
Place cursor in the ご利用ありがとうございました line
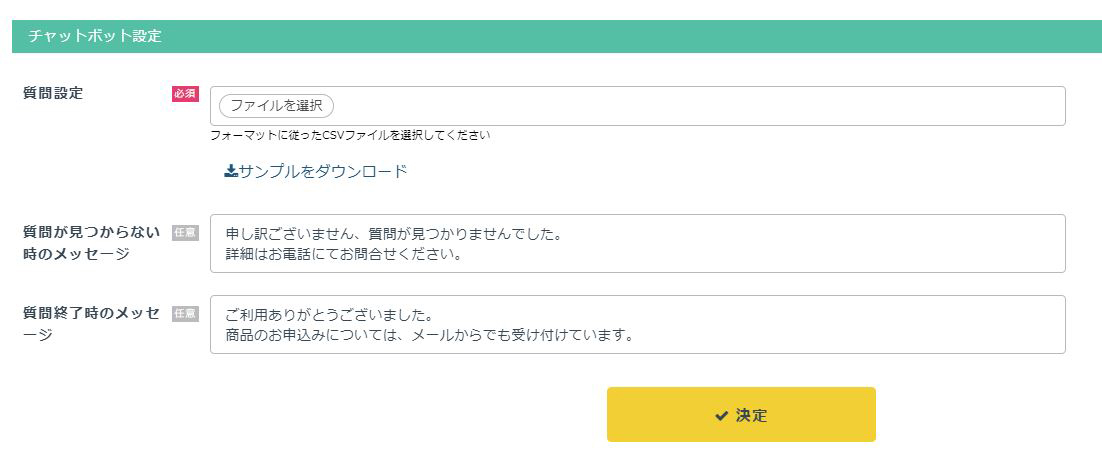[x=329, y=314]
